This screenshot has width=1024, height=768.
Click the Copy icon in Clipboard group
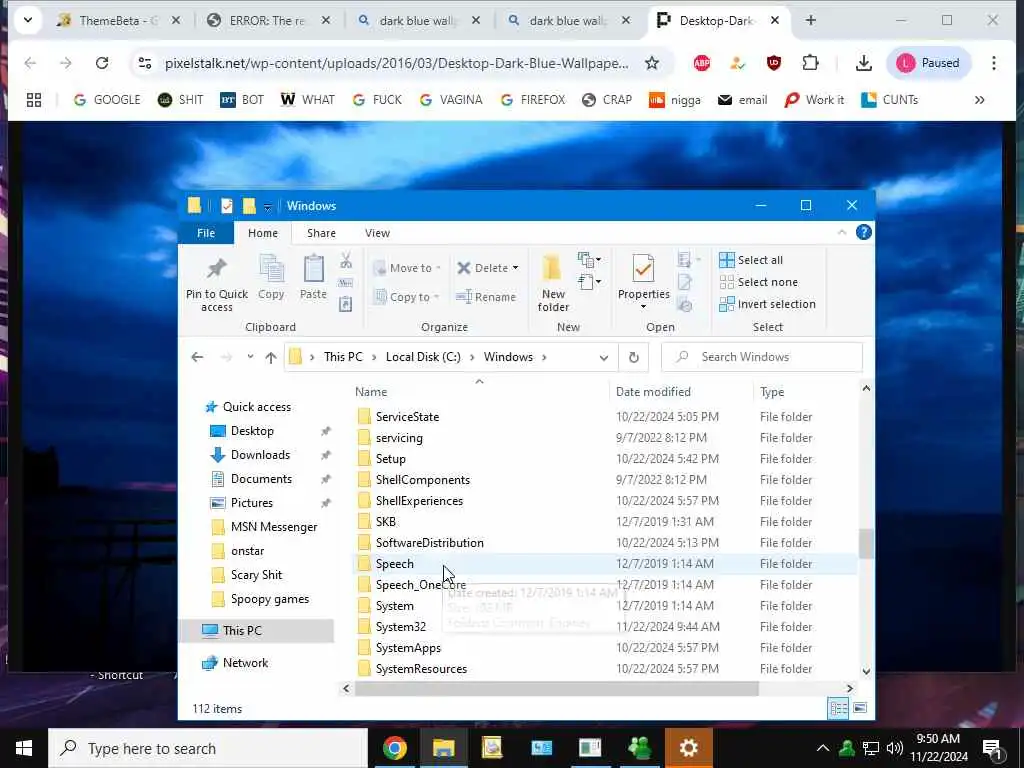(271, 268)
